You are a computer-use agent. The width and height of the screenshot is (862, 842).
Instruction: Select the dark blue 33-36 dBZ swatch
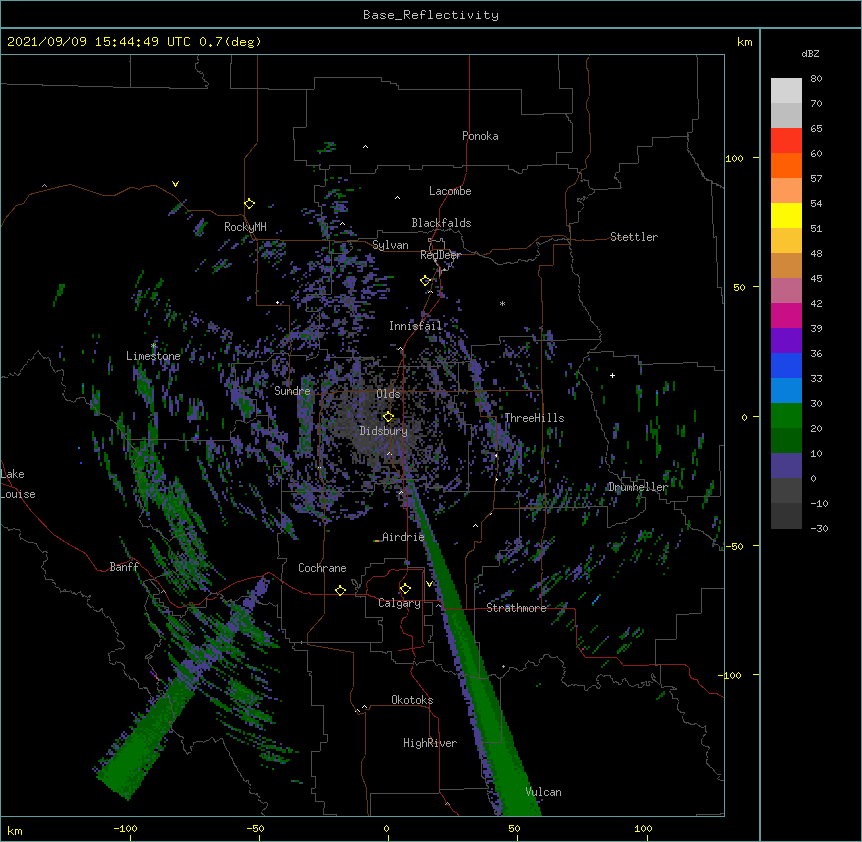pyautogui.click(x=786, y=366)
